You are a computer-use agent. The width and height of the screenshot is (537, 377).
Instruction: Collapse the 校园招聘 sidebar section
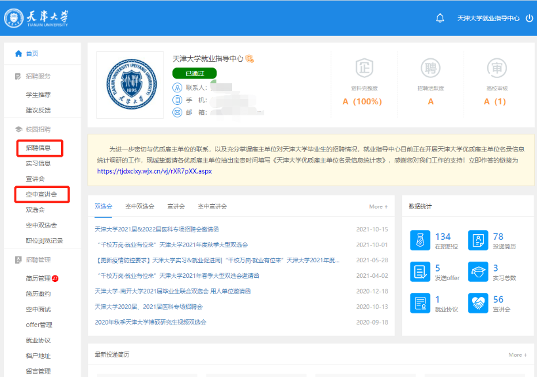pyautogui.click(x=38, y=129)
